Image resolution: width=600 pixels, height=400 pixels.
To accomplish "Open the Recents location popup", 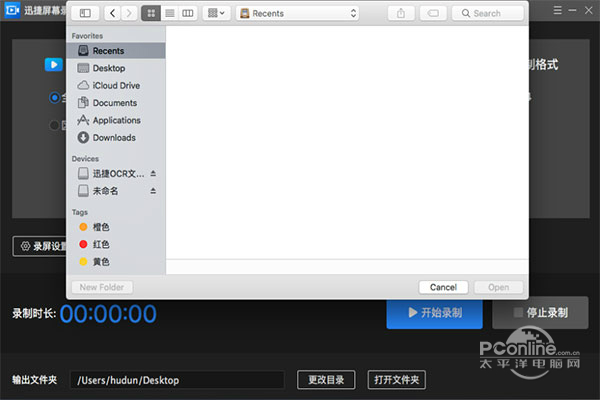I will pos(298,13).
